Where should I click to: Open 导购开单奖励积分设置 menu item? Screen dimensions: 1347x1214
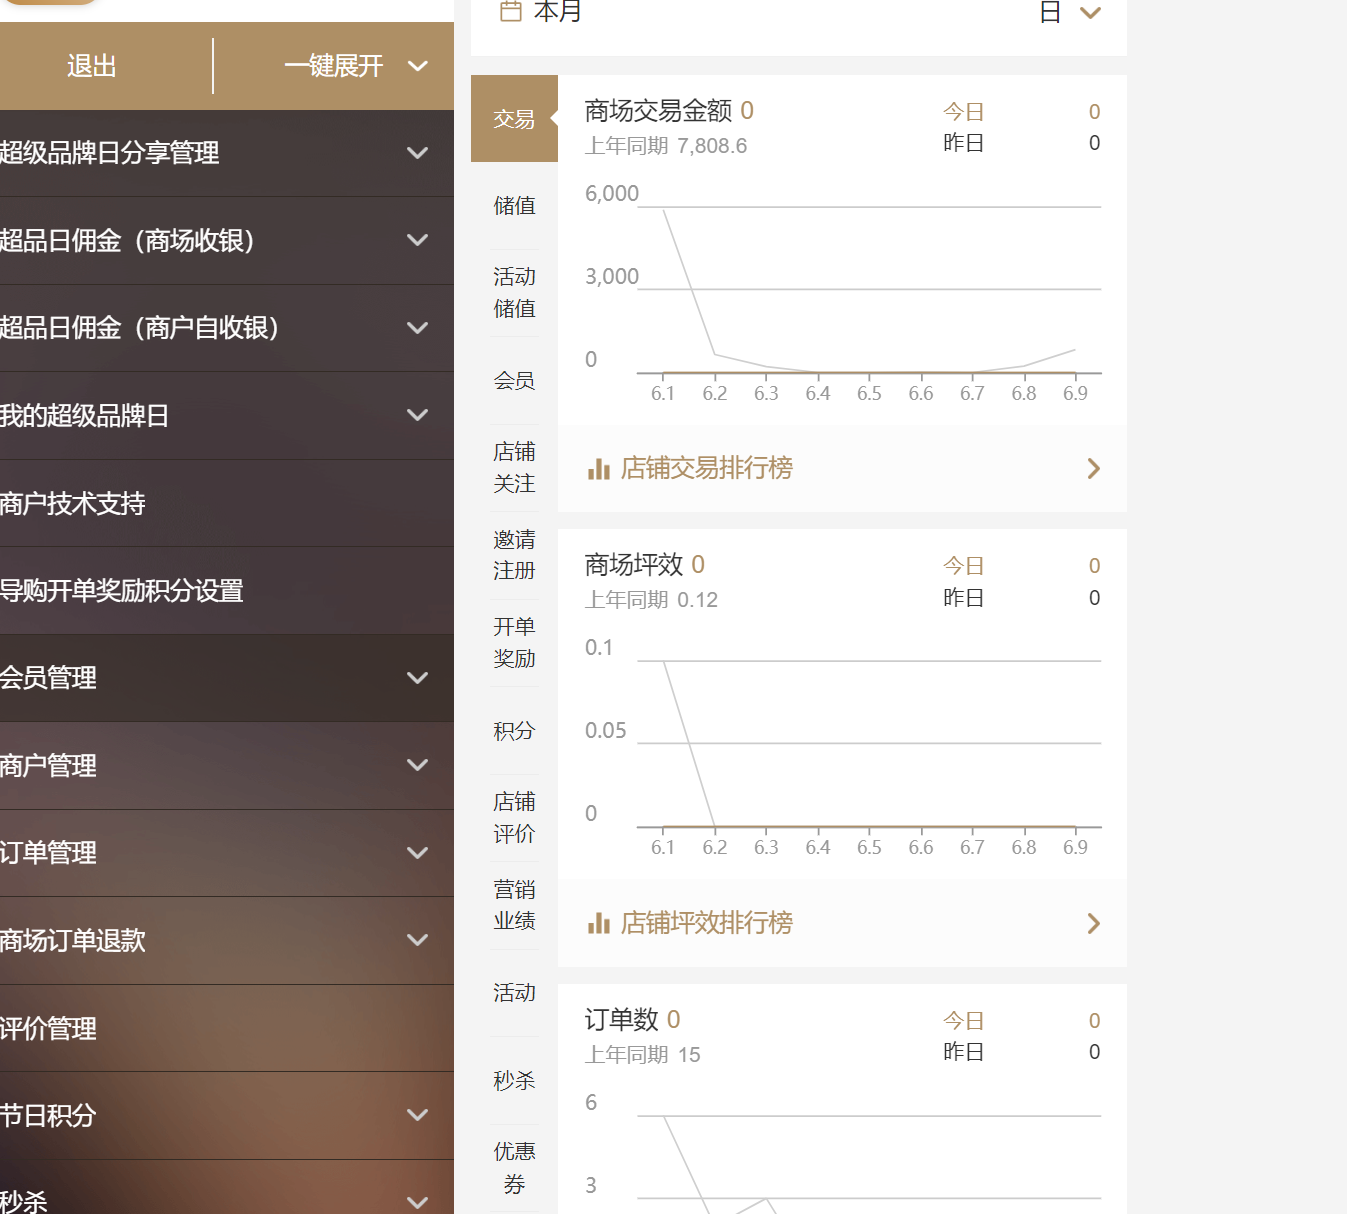[x=227, y=591]
